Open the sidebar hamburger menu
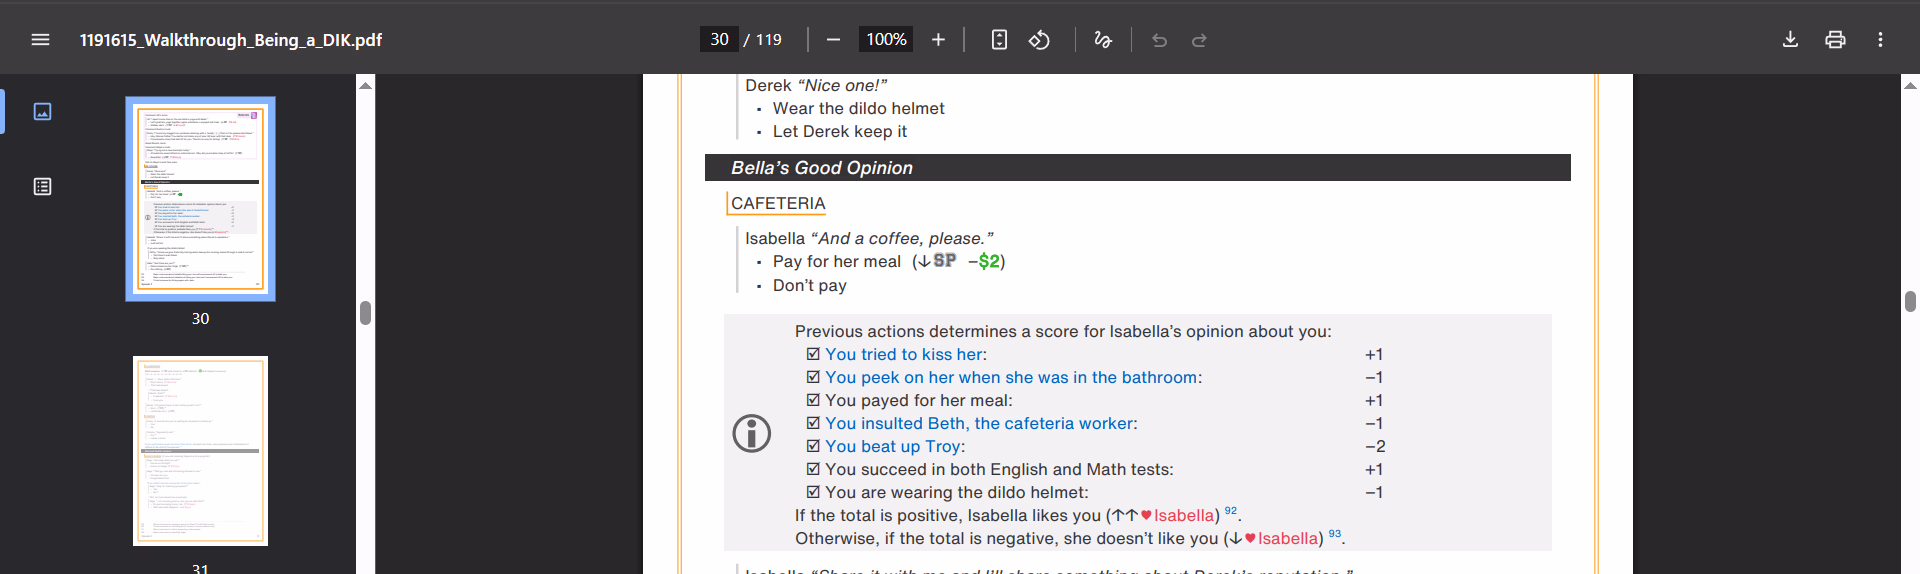The height and width of the screenshot is (574, 1920). click(x=40, y=40)
